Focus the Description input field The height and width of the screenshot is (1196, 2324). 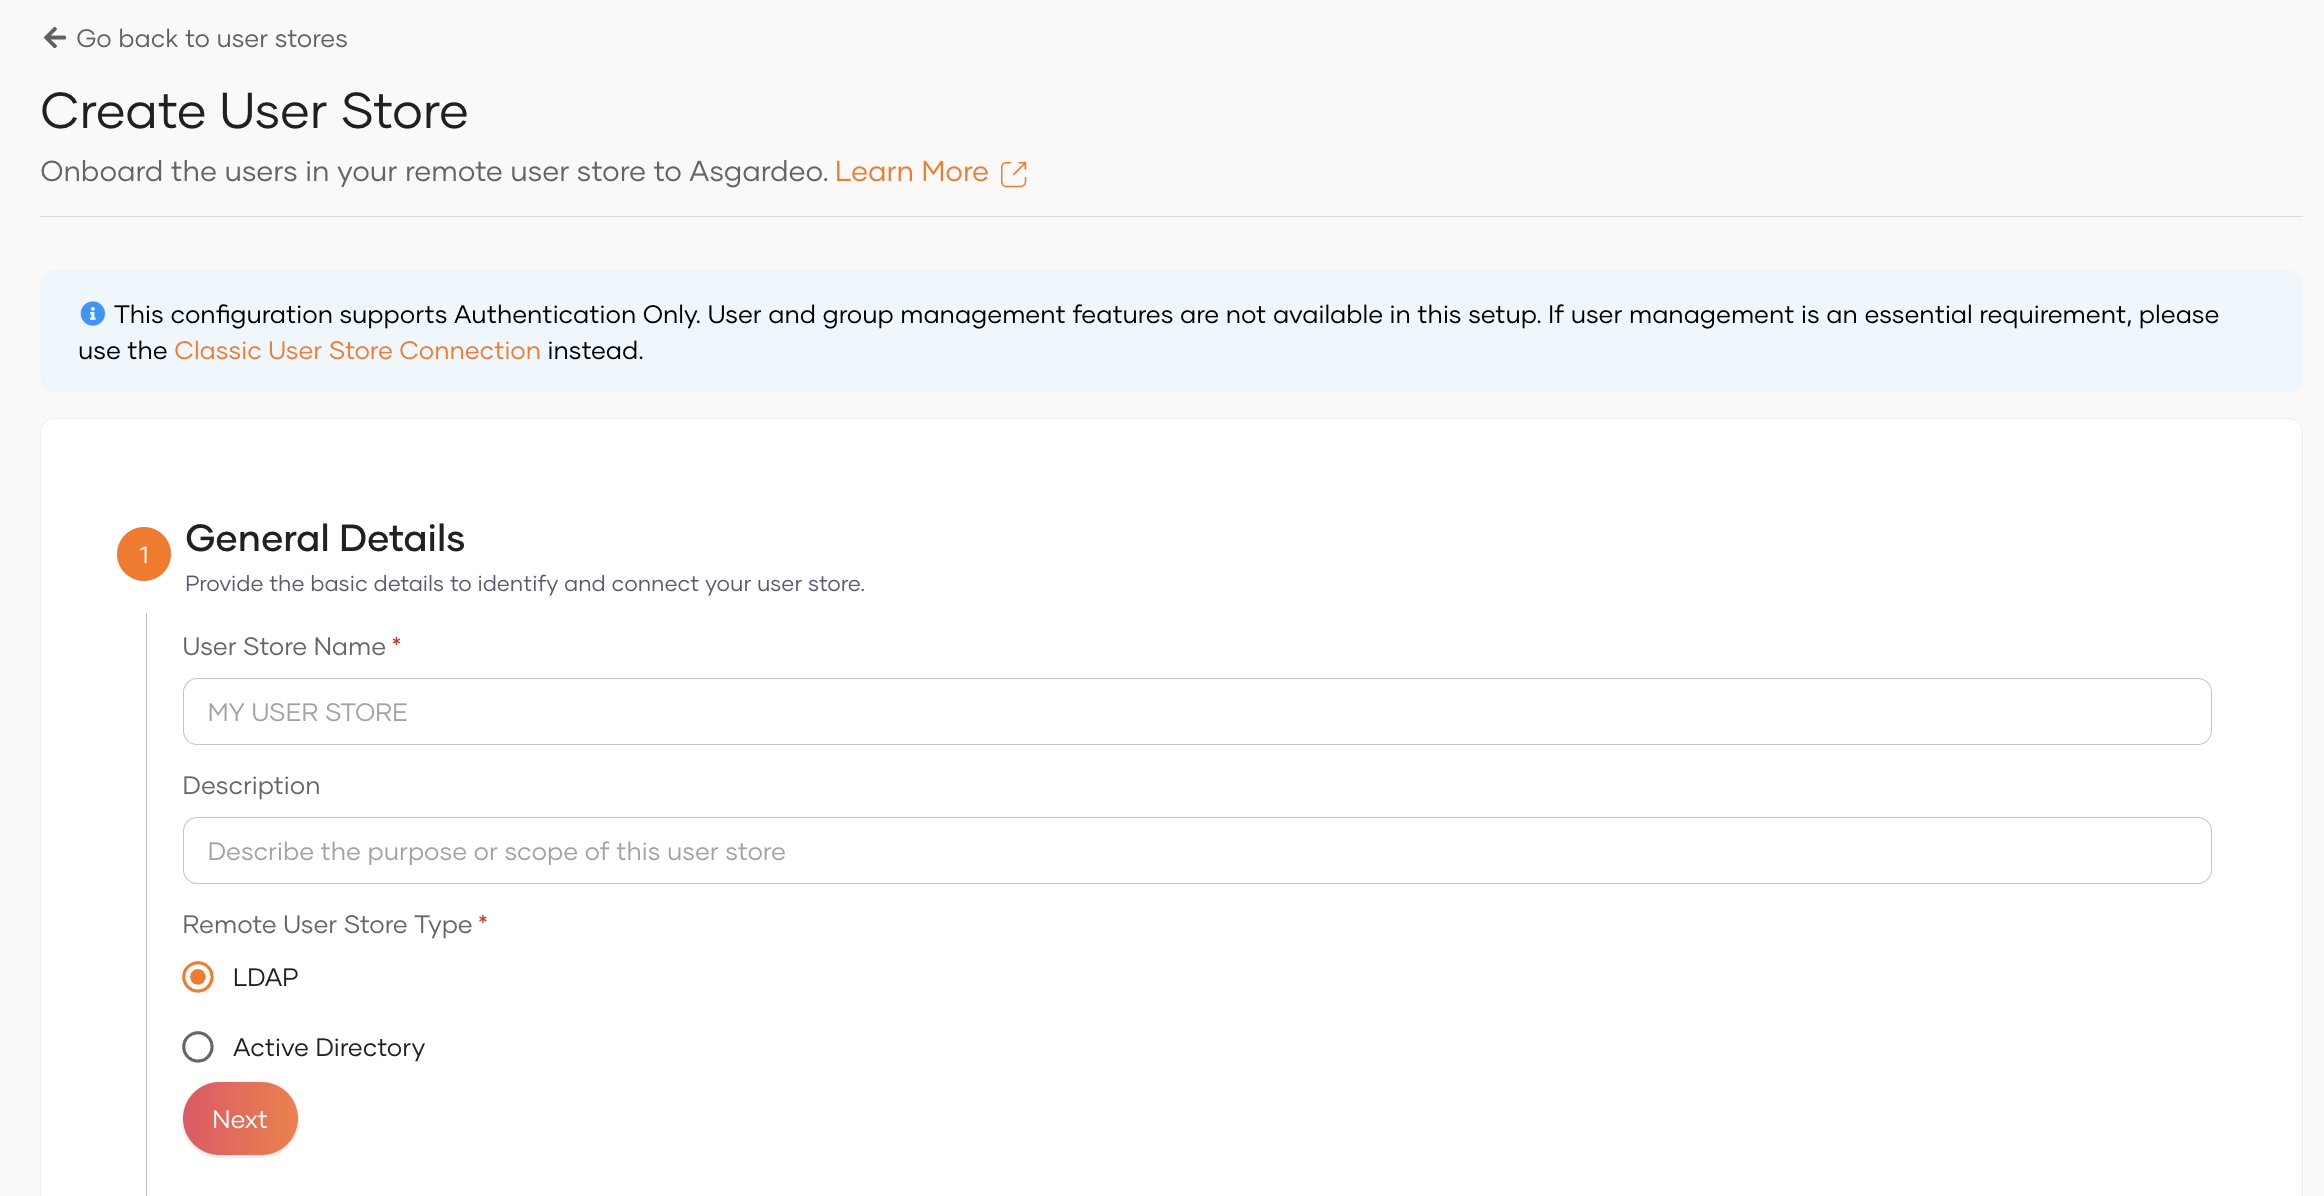point(1197,851)
